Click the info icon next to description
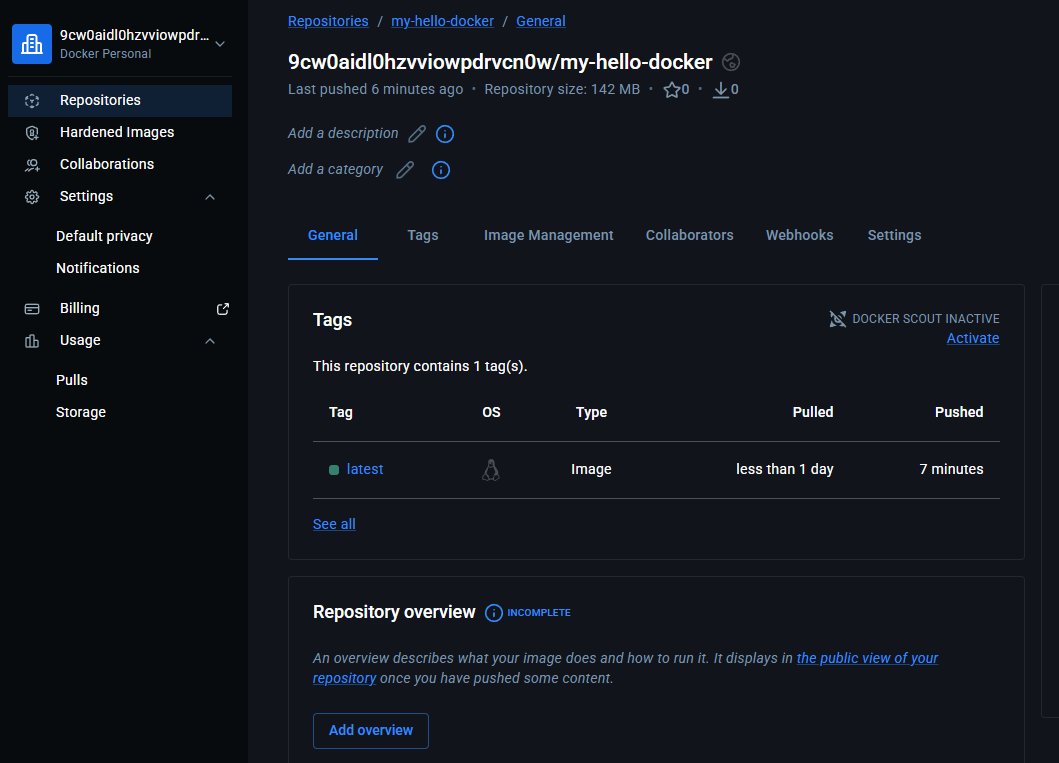 coord(445,134)
